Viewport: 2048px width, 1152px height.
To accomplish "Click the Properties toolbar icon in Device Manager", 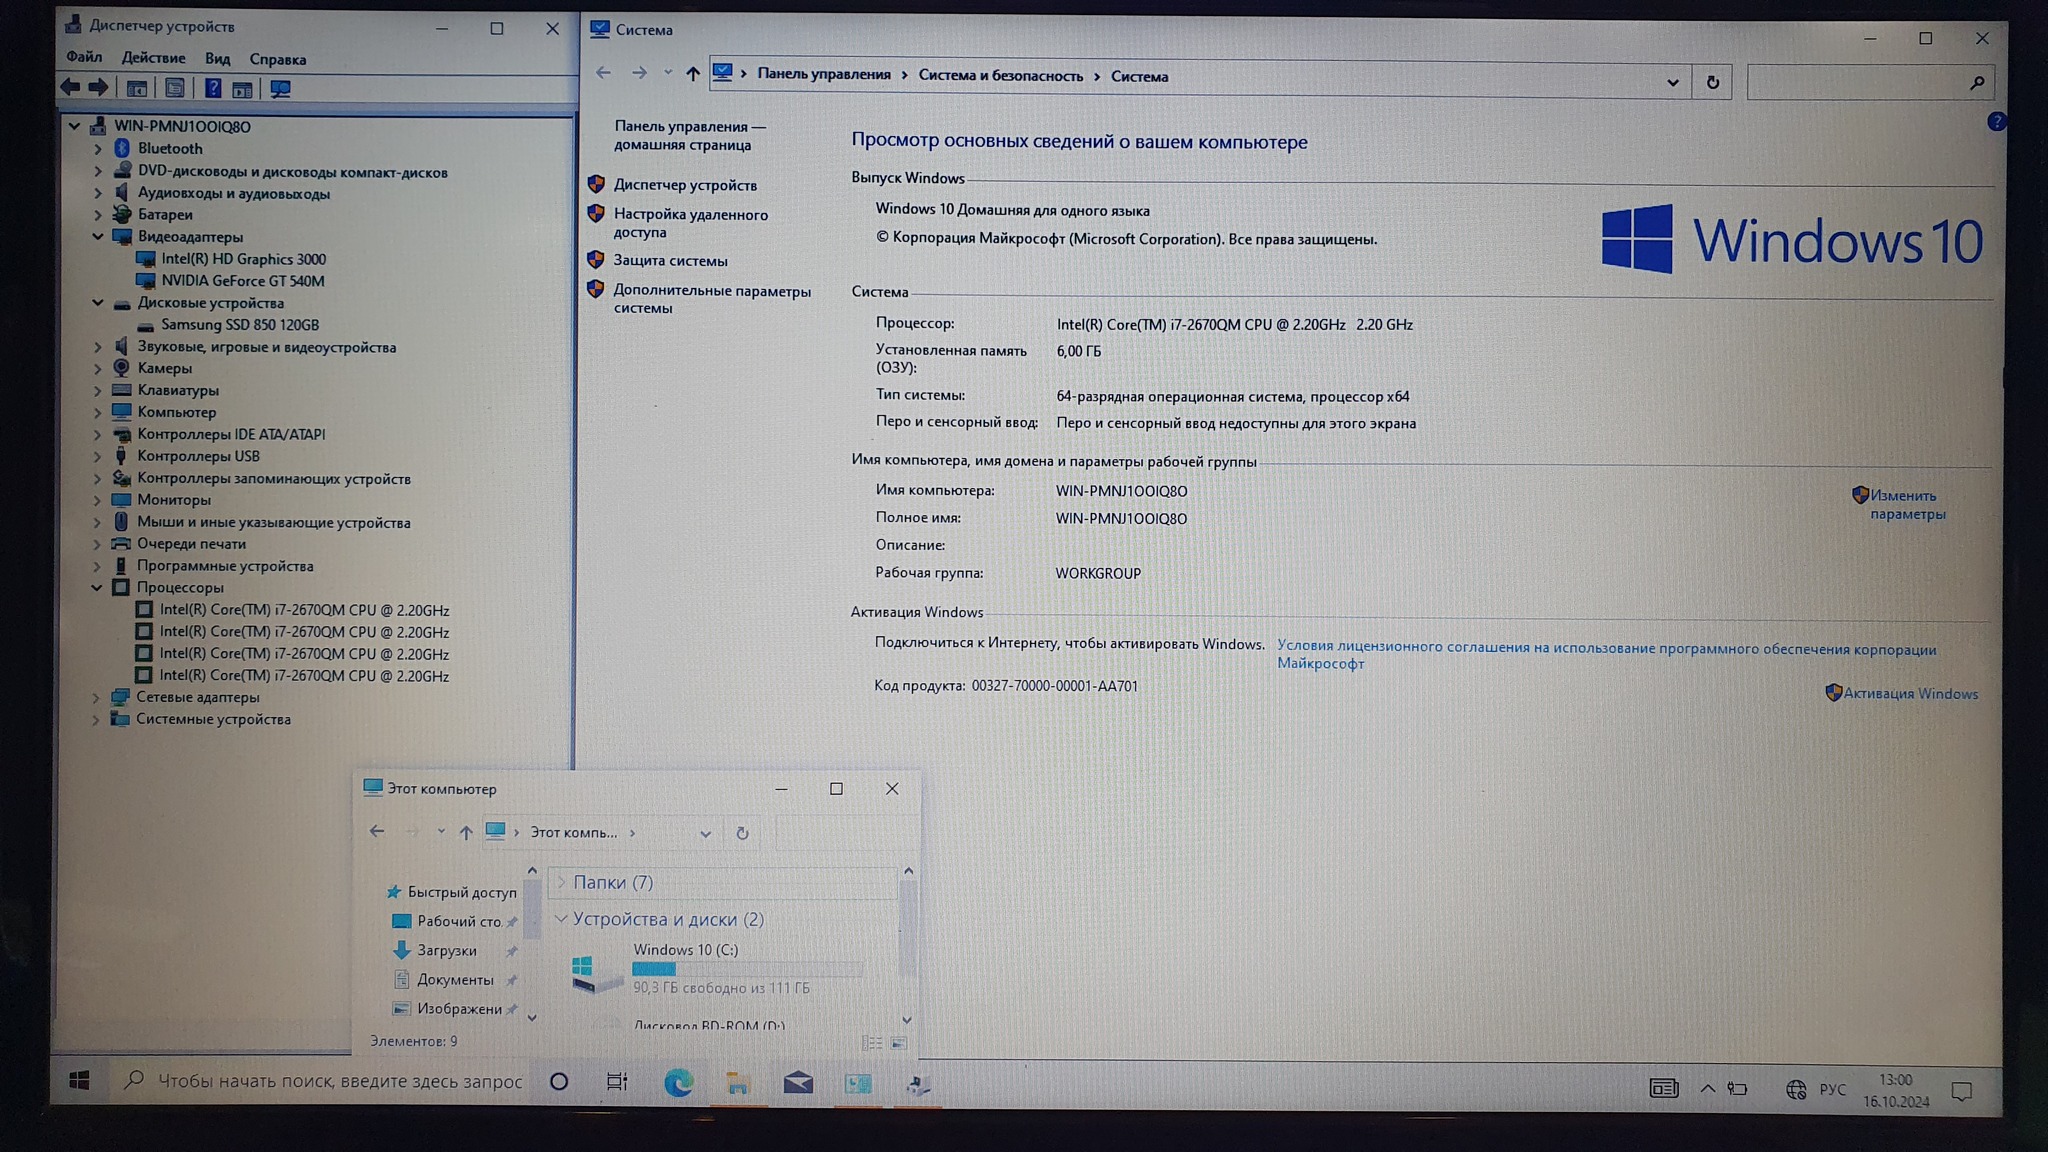I will [175, 89].
